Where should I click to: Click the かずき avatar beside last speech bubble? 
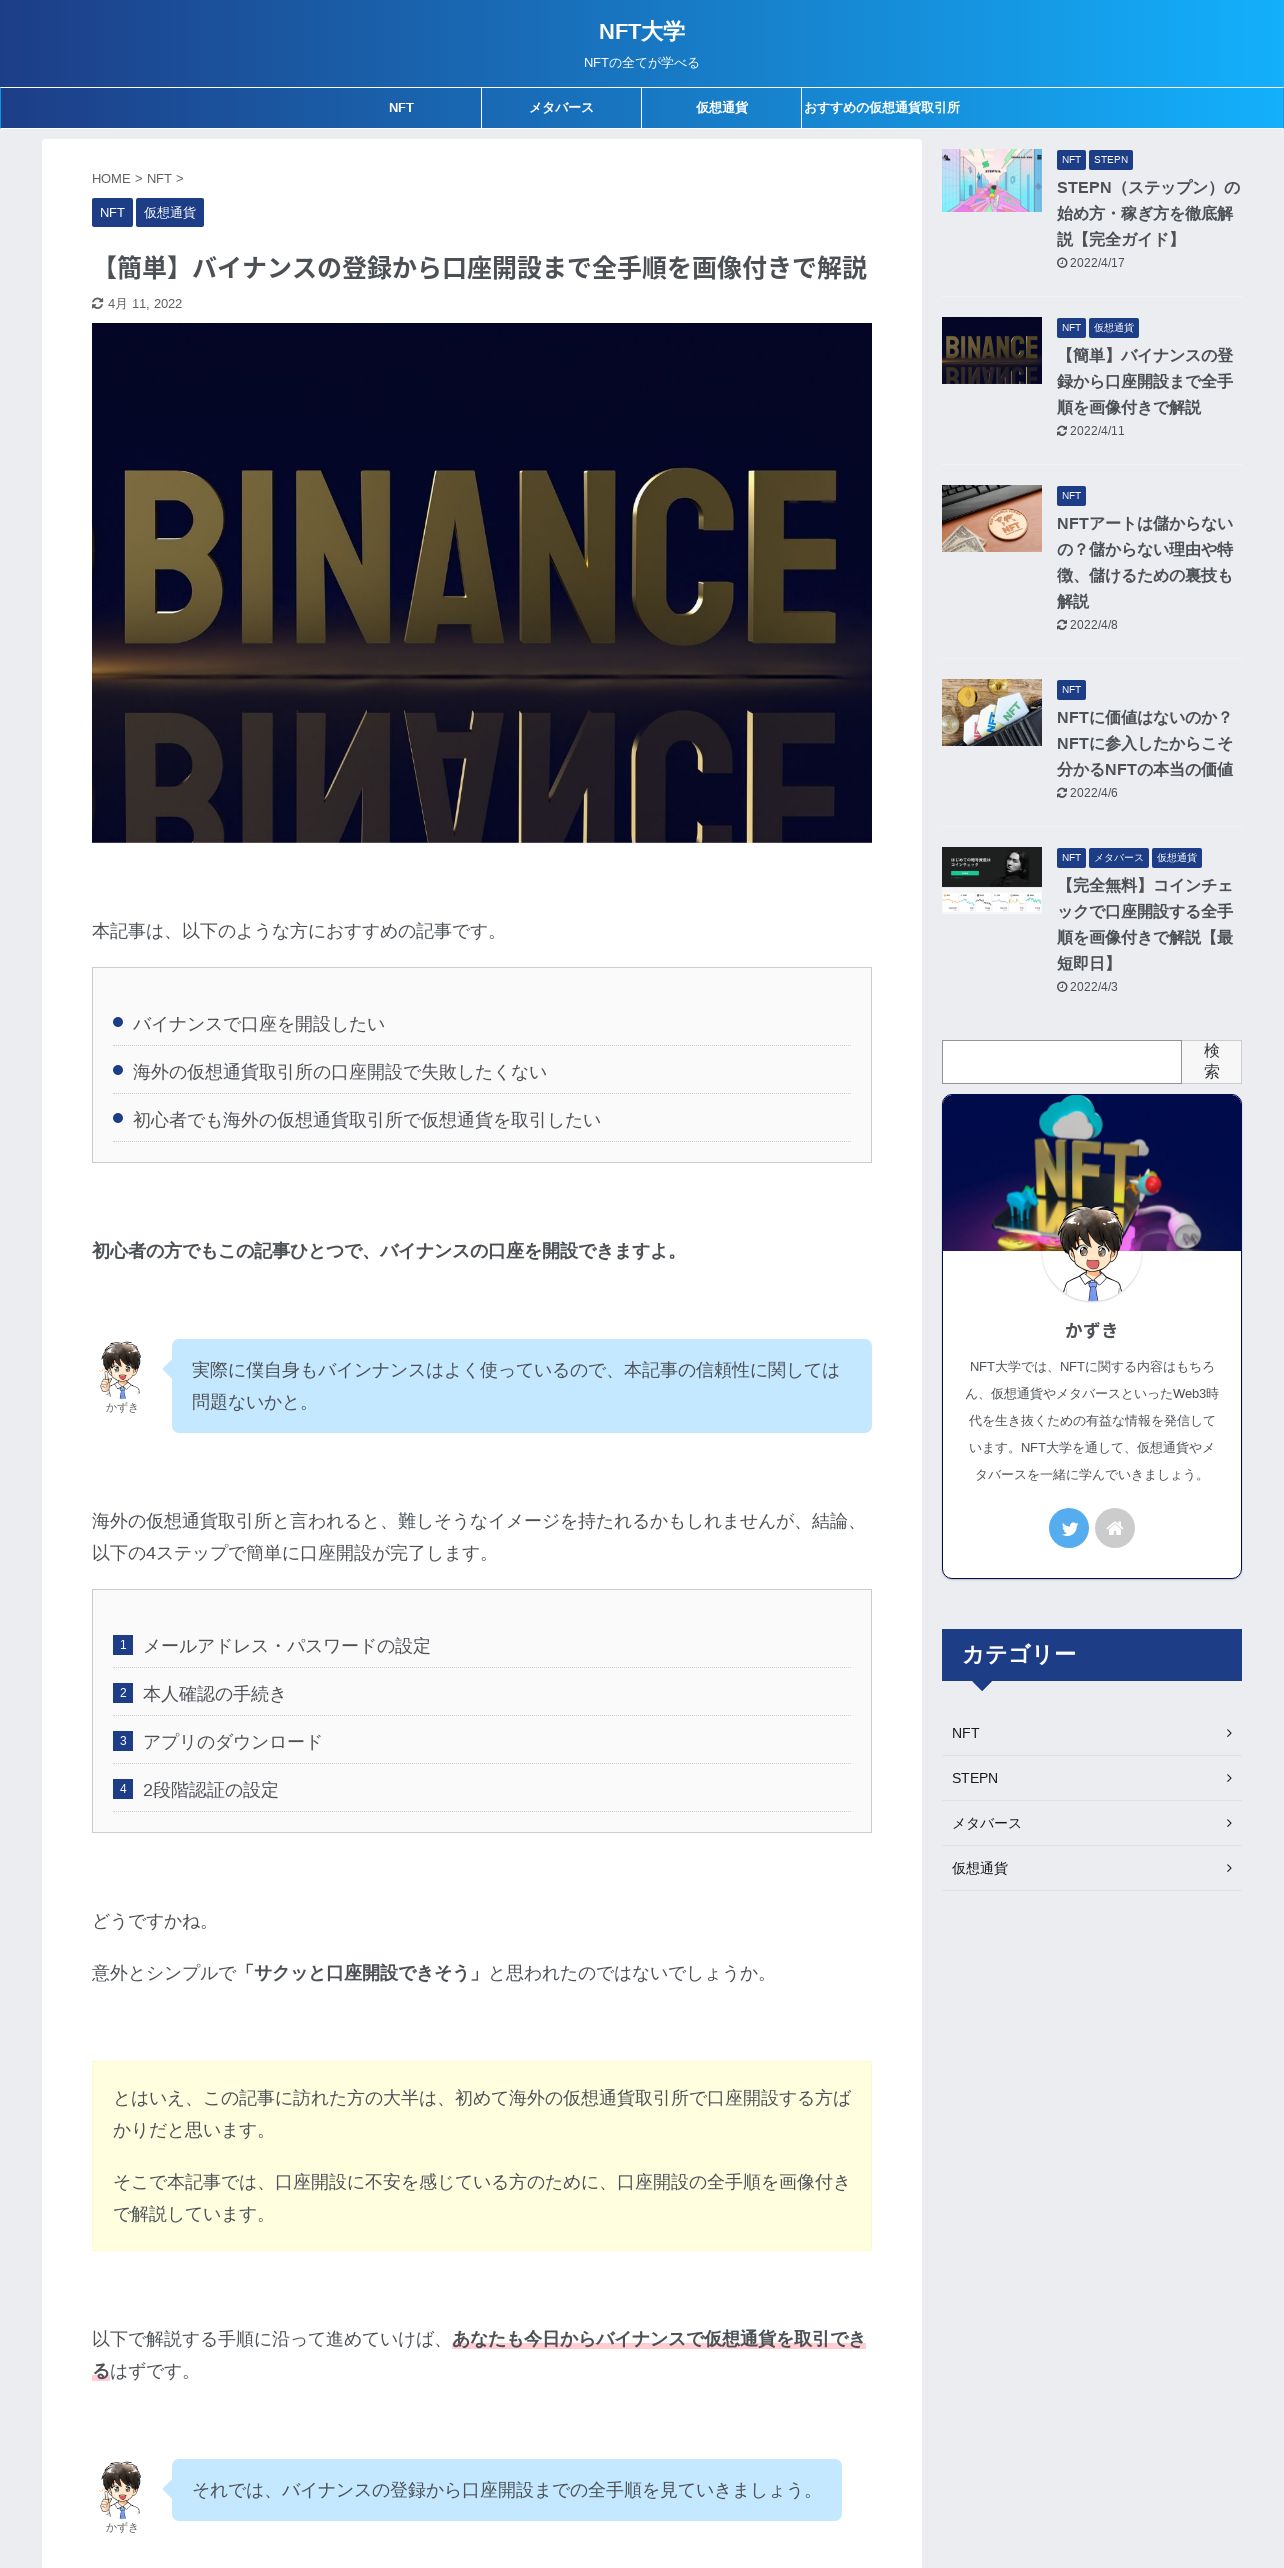pyautogui.click(x=122, y=2490)
